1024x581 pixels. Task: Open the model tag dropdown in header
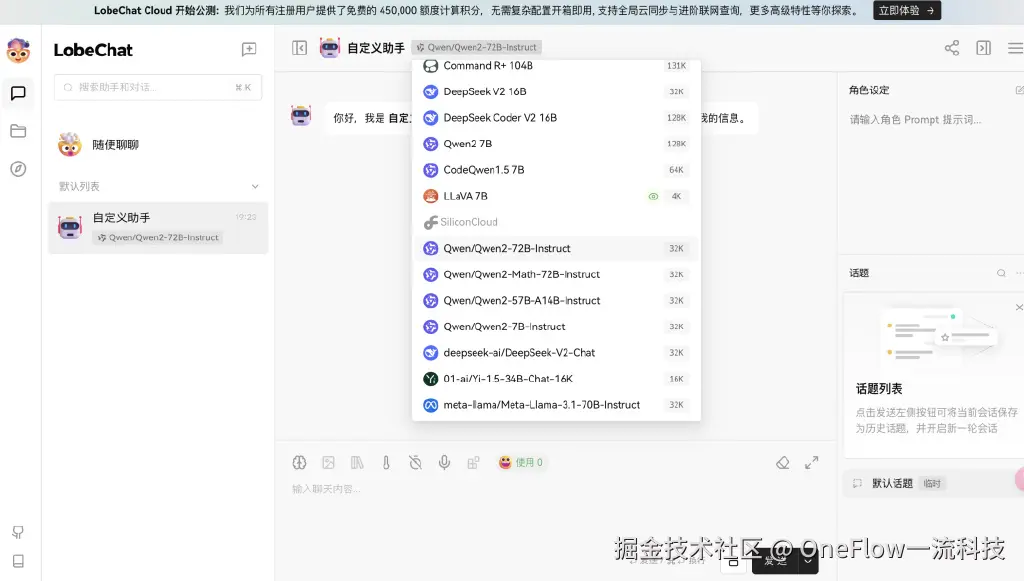[477, 47]
